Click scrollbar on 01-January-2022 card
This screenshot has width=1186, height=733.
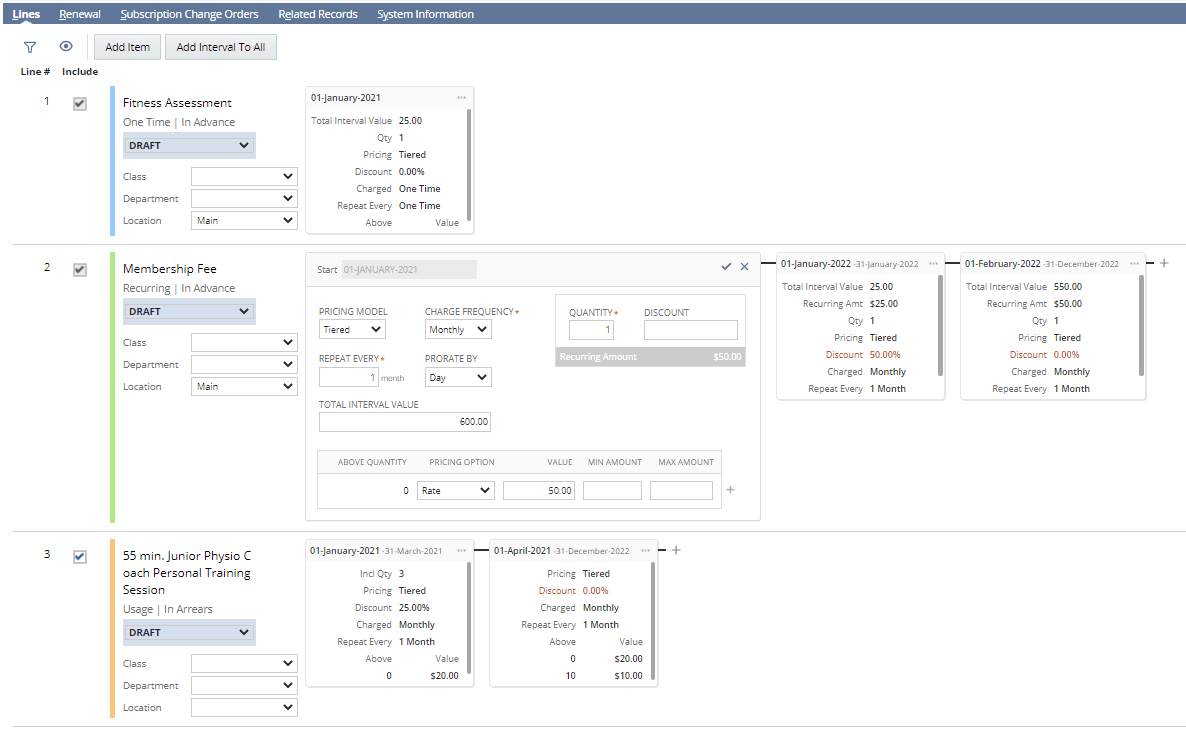[x=940, y=325]
